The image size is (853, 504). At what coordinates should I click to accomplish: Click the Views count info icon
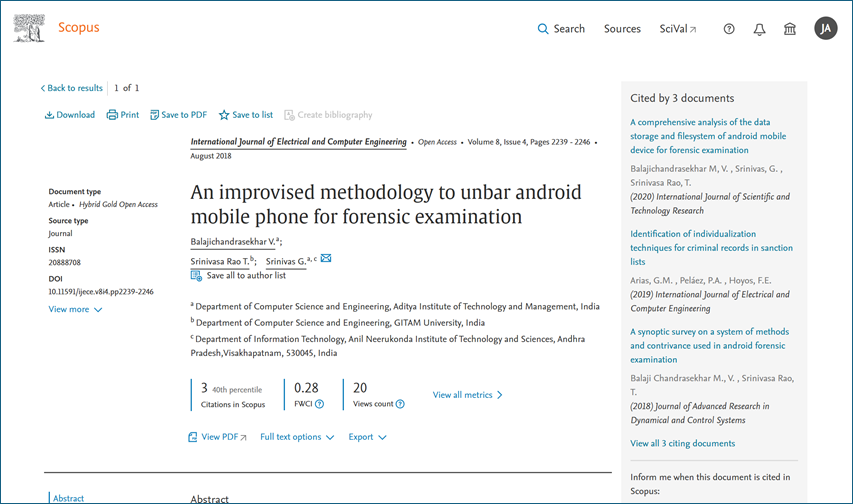pos(400,404)
